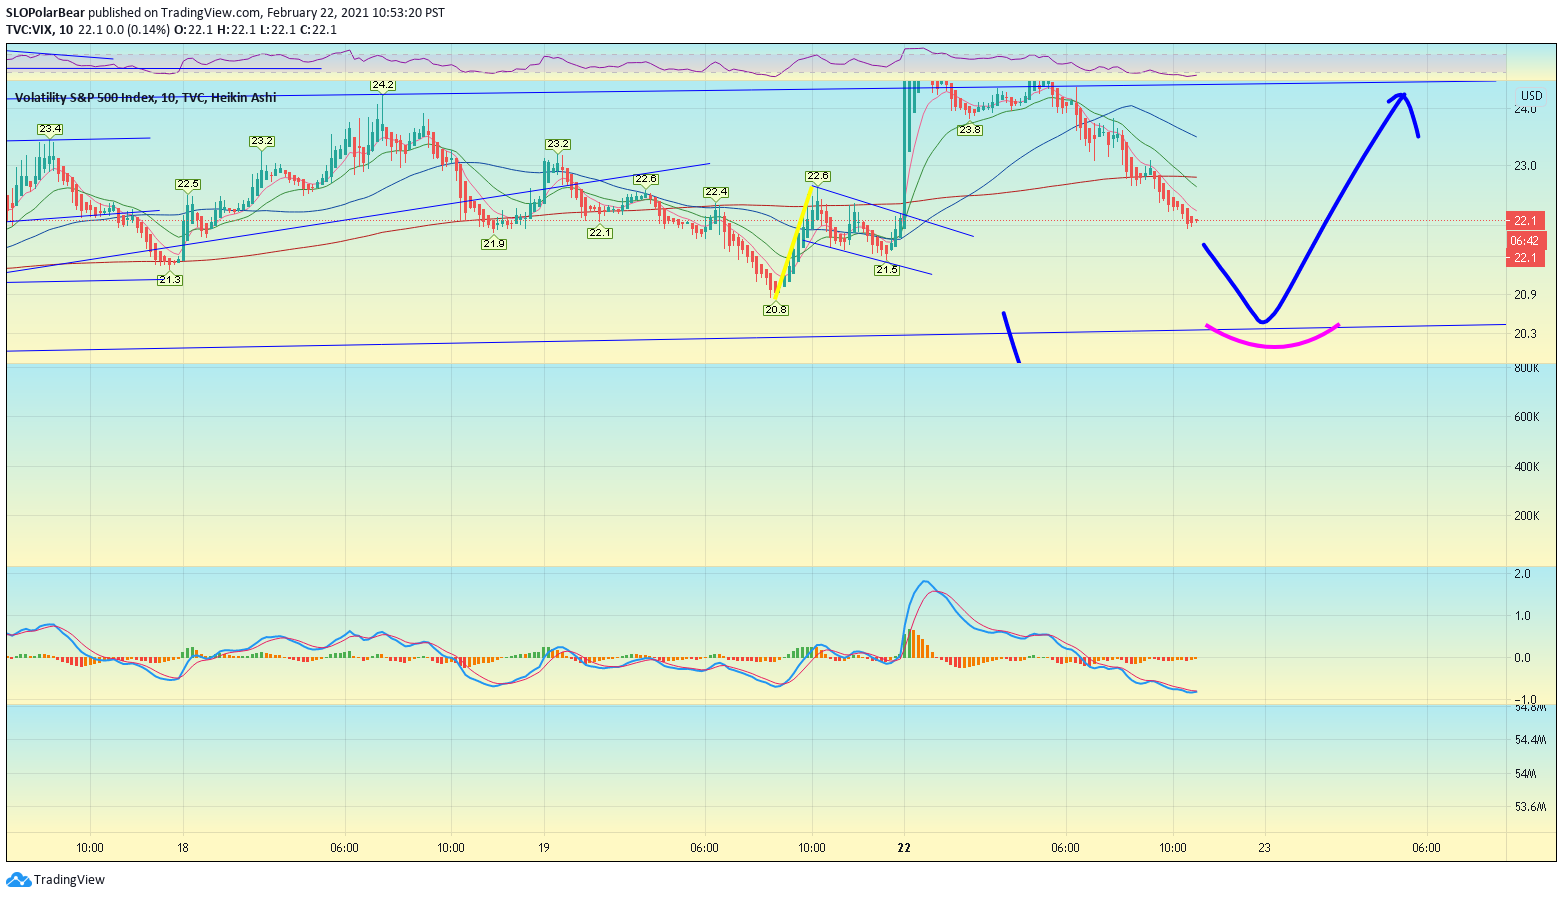
Task: Click the TradingView cloud logo icon
Action: point(18,880)
